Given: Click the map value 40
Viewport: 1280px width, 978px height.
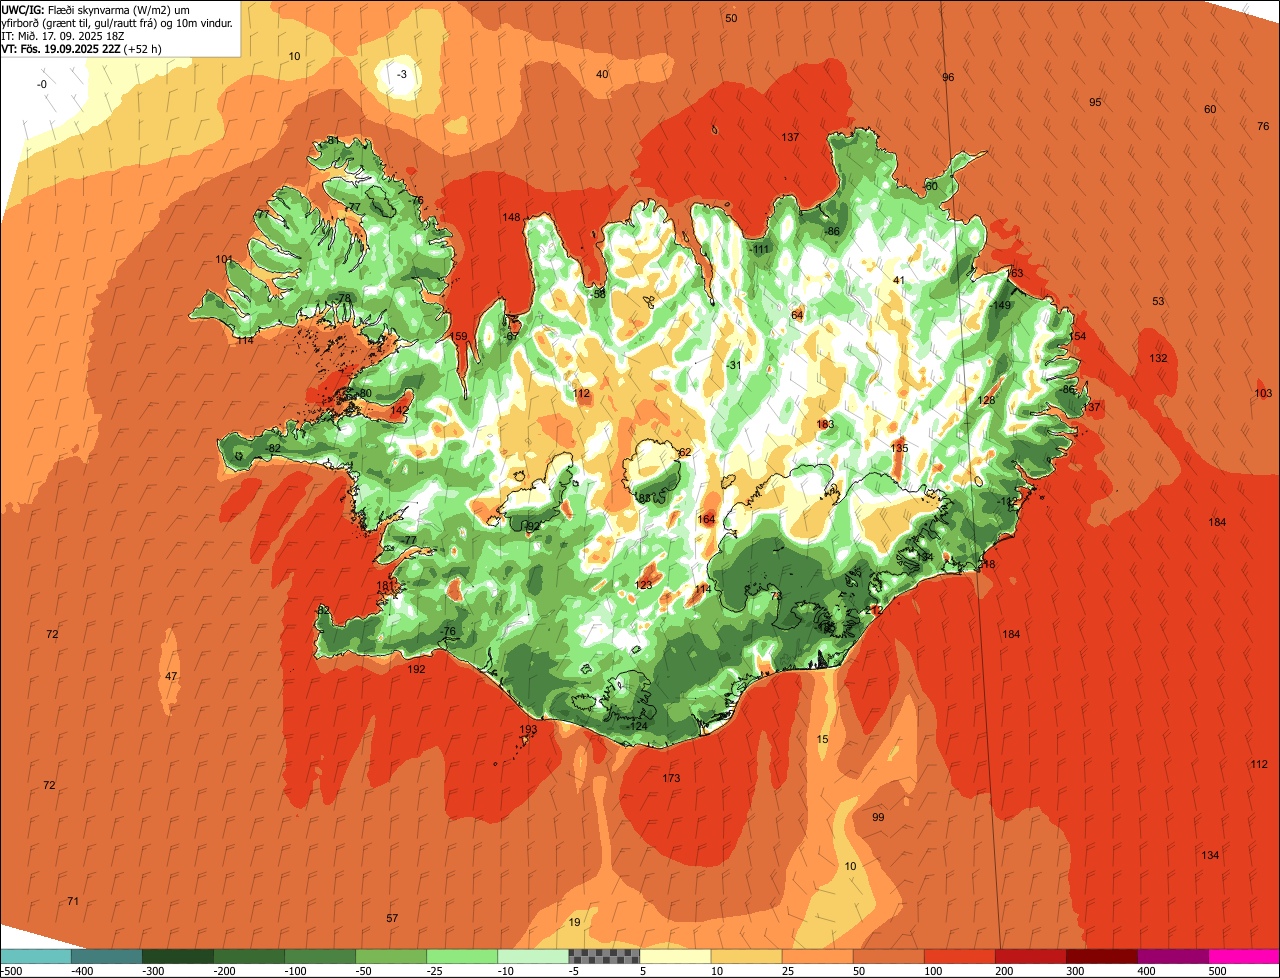Looking at the screenshot, I should click(602, 74).
